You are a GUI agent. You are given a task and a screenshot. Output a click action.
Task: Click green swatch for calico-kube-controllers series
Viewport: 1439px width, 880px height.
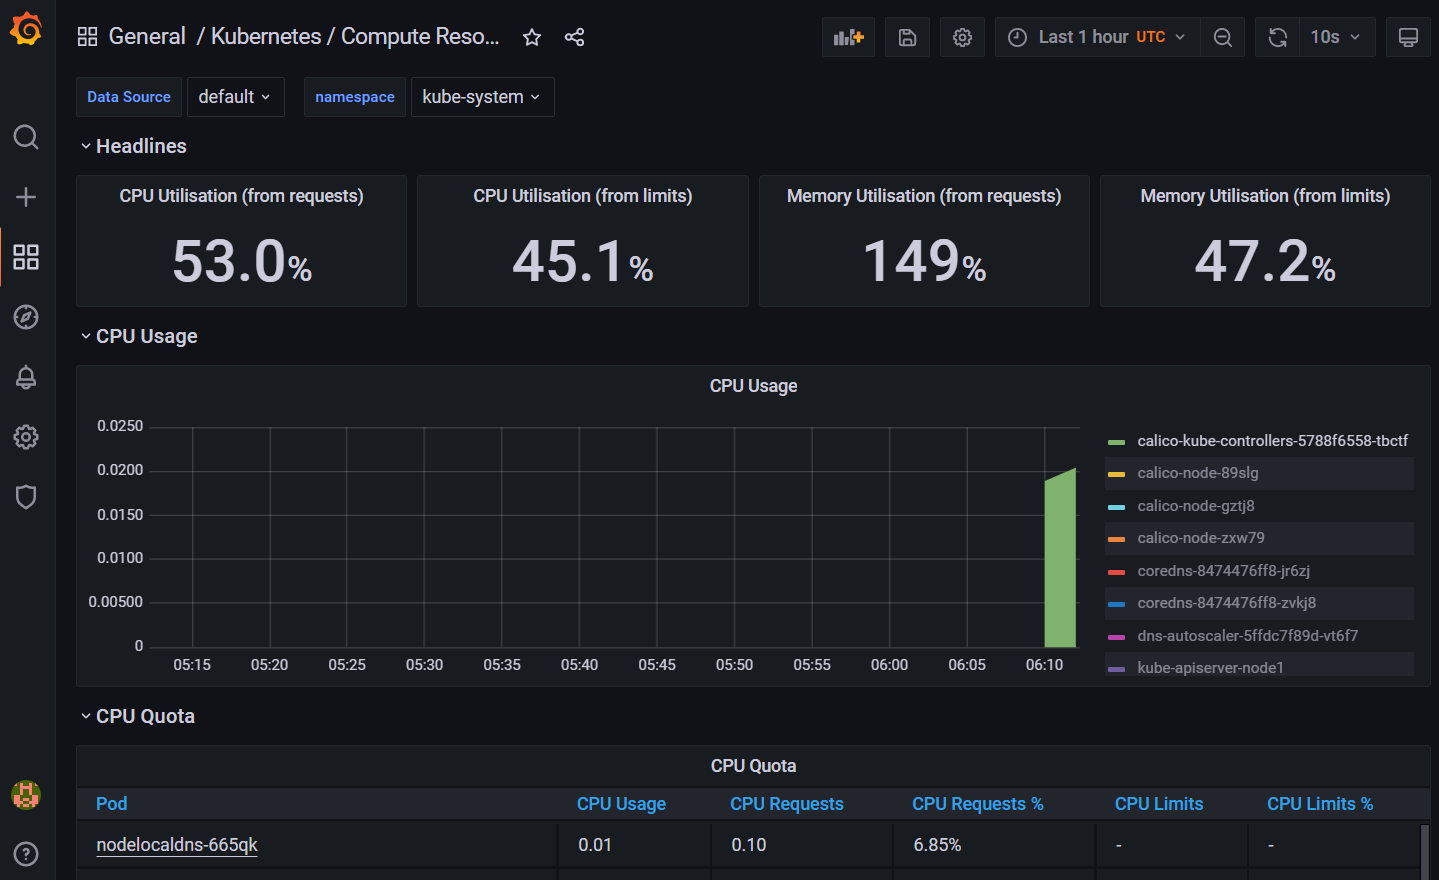[x=1117, y=442]
